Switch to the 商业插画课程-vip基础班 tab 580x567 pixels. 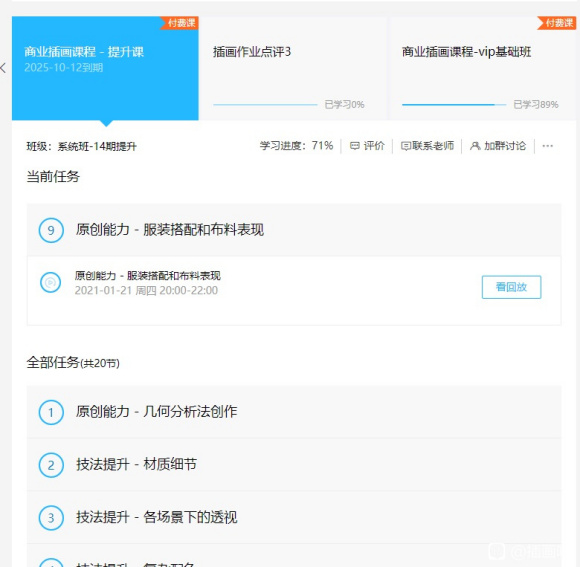(x=482, y=68)
